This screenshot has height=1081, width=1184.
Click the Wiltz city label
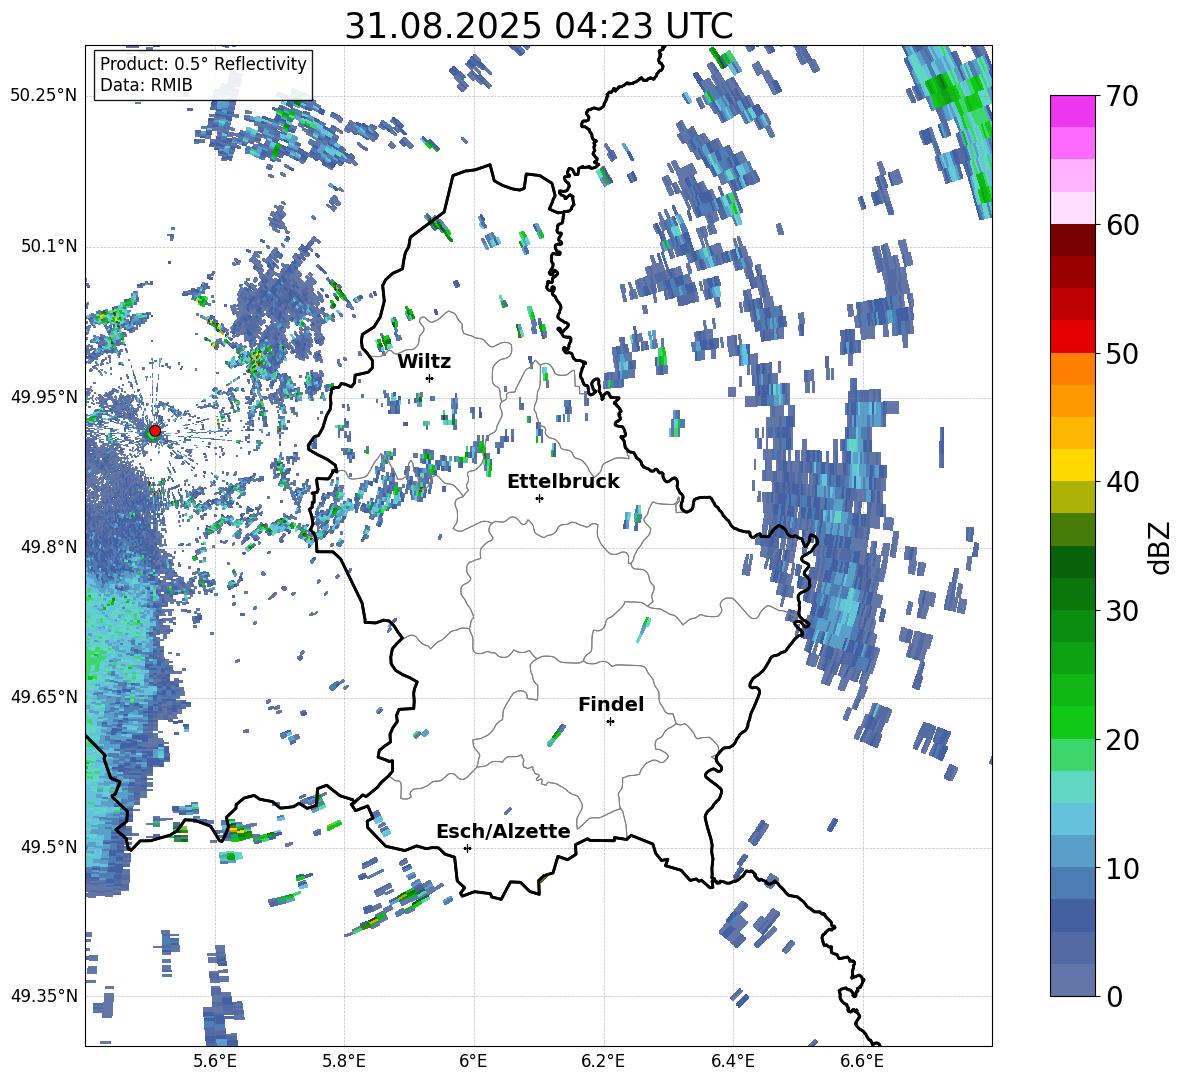point(424,362)
